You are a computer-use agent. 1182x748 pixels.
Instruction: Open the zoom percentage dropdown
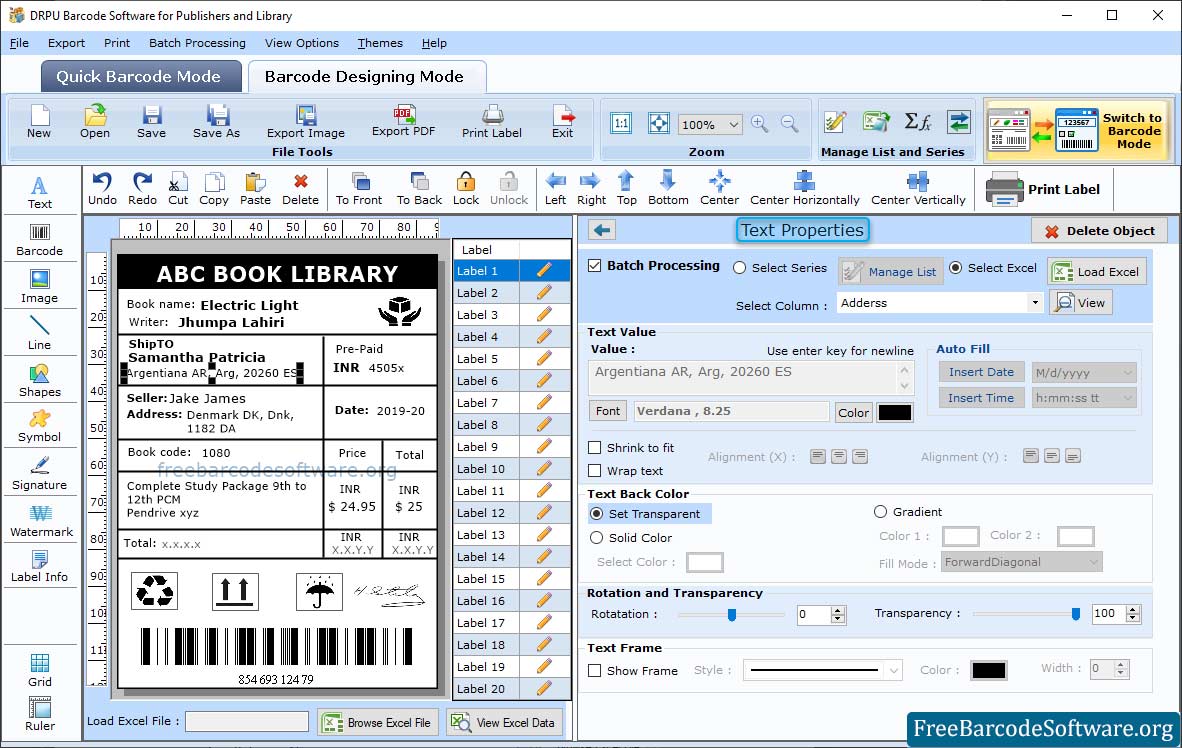733,124
